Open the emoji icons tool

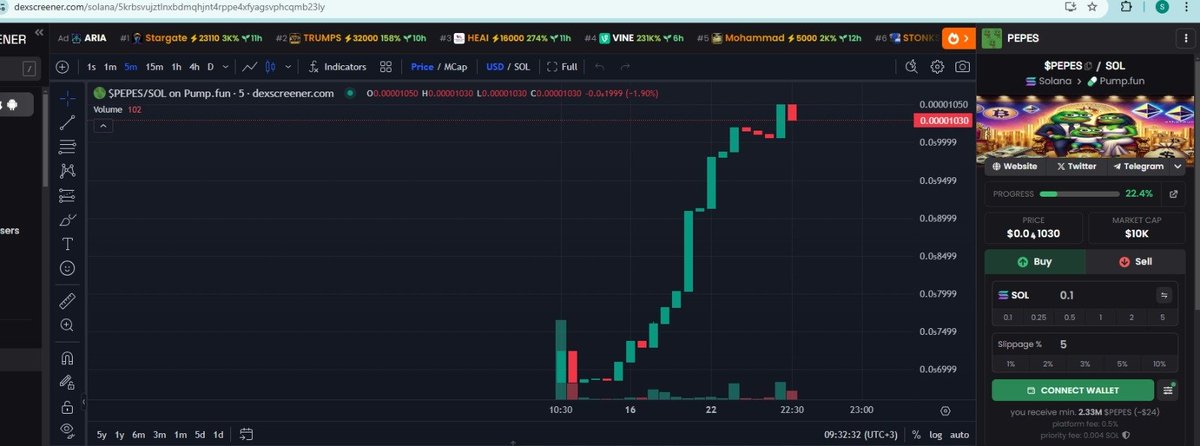pos(67,268)
